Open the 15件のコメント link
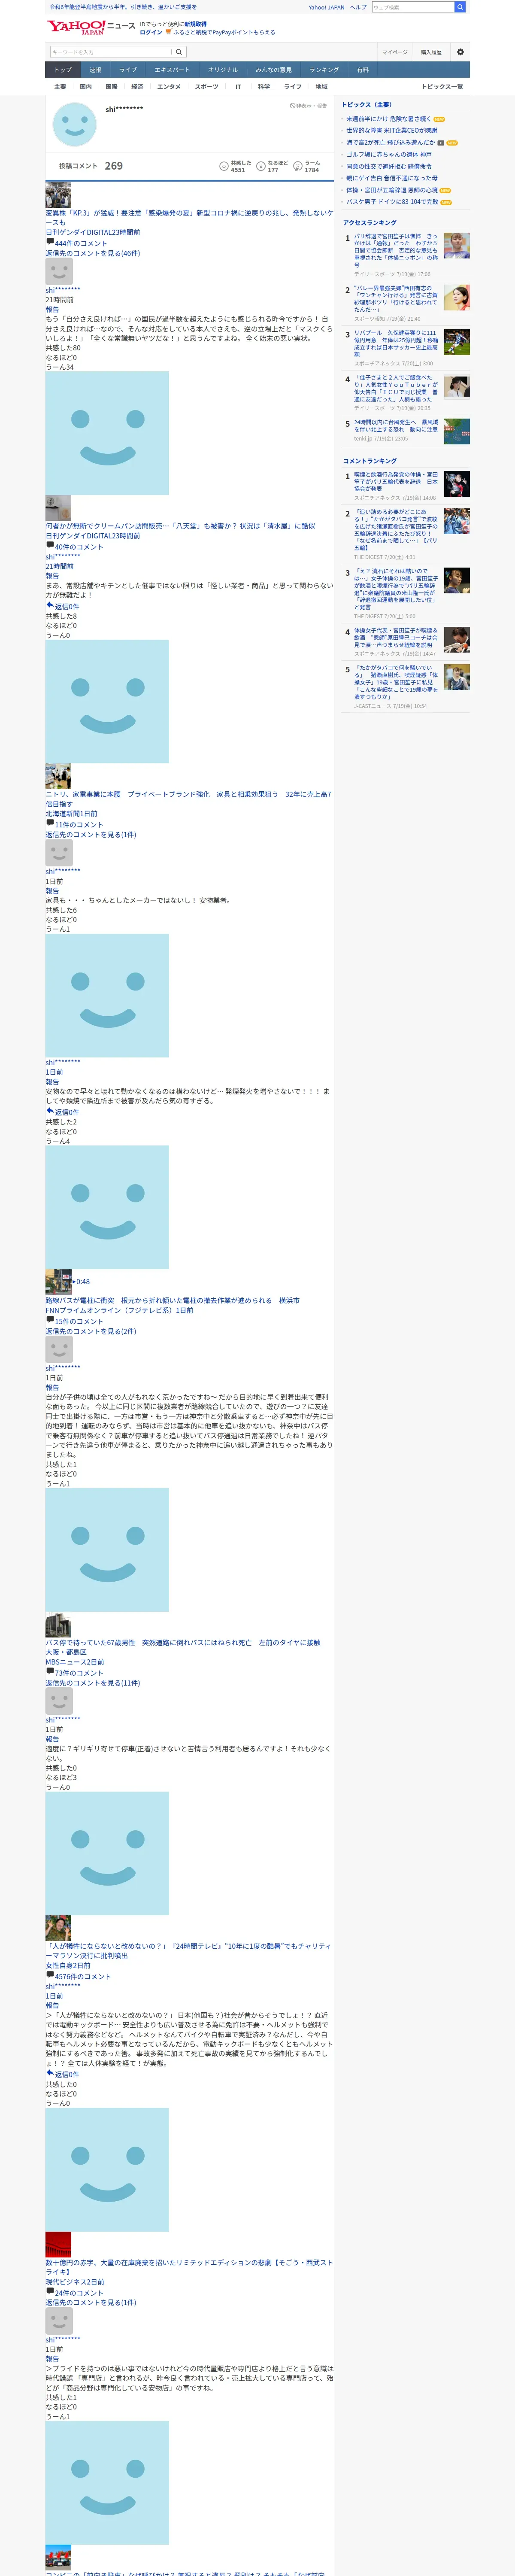515x2576 pixels. pos(78,1321)
